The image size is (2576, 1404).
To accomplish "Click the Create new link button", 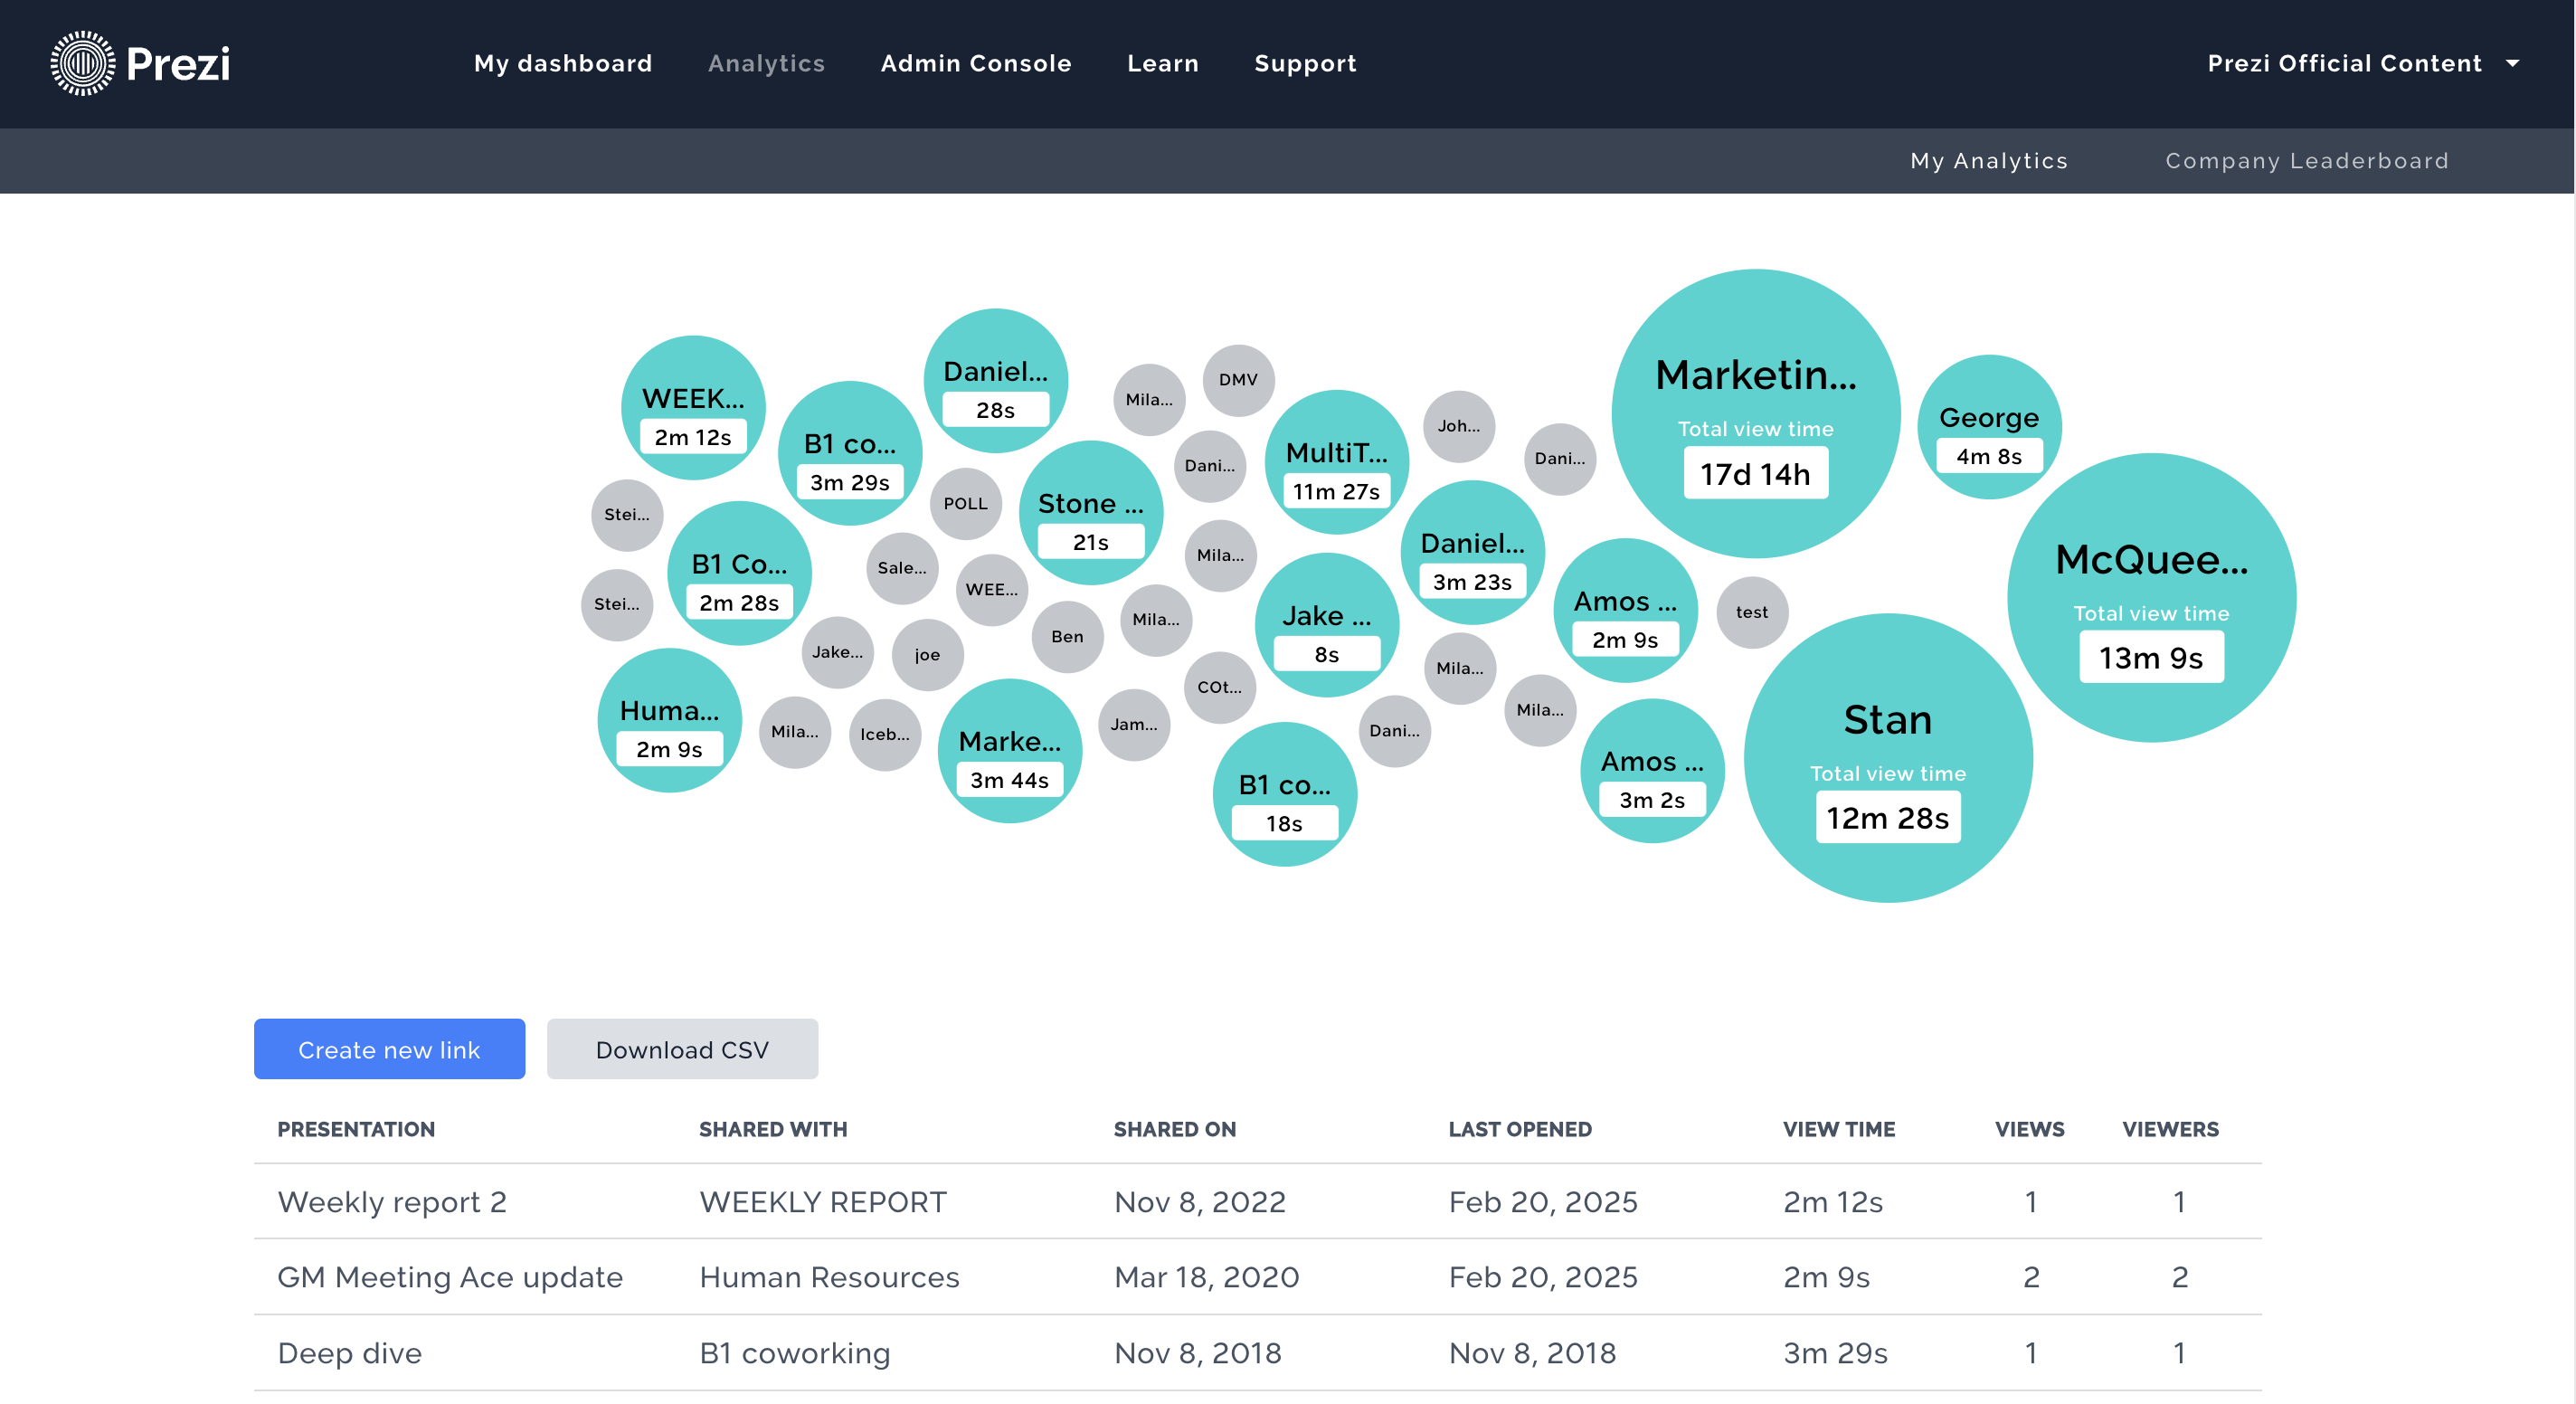I will 389,1049.
